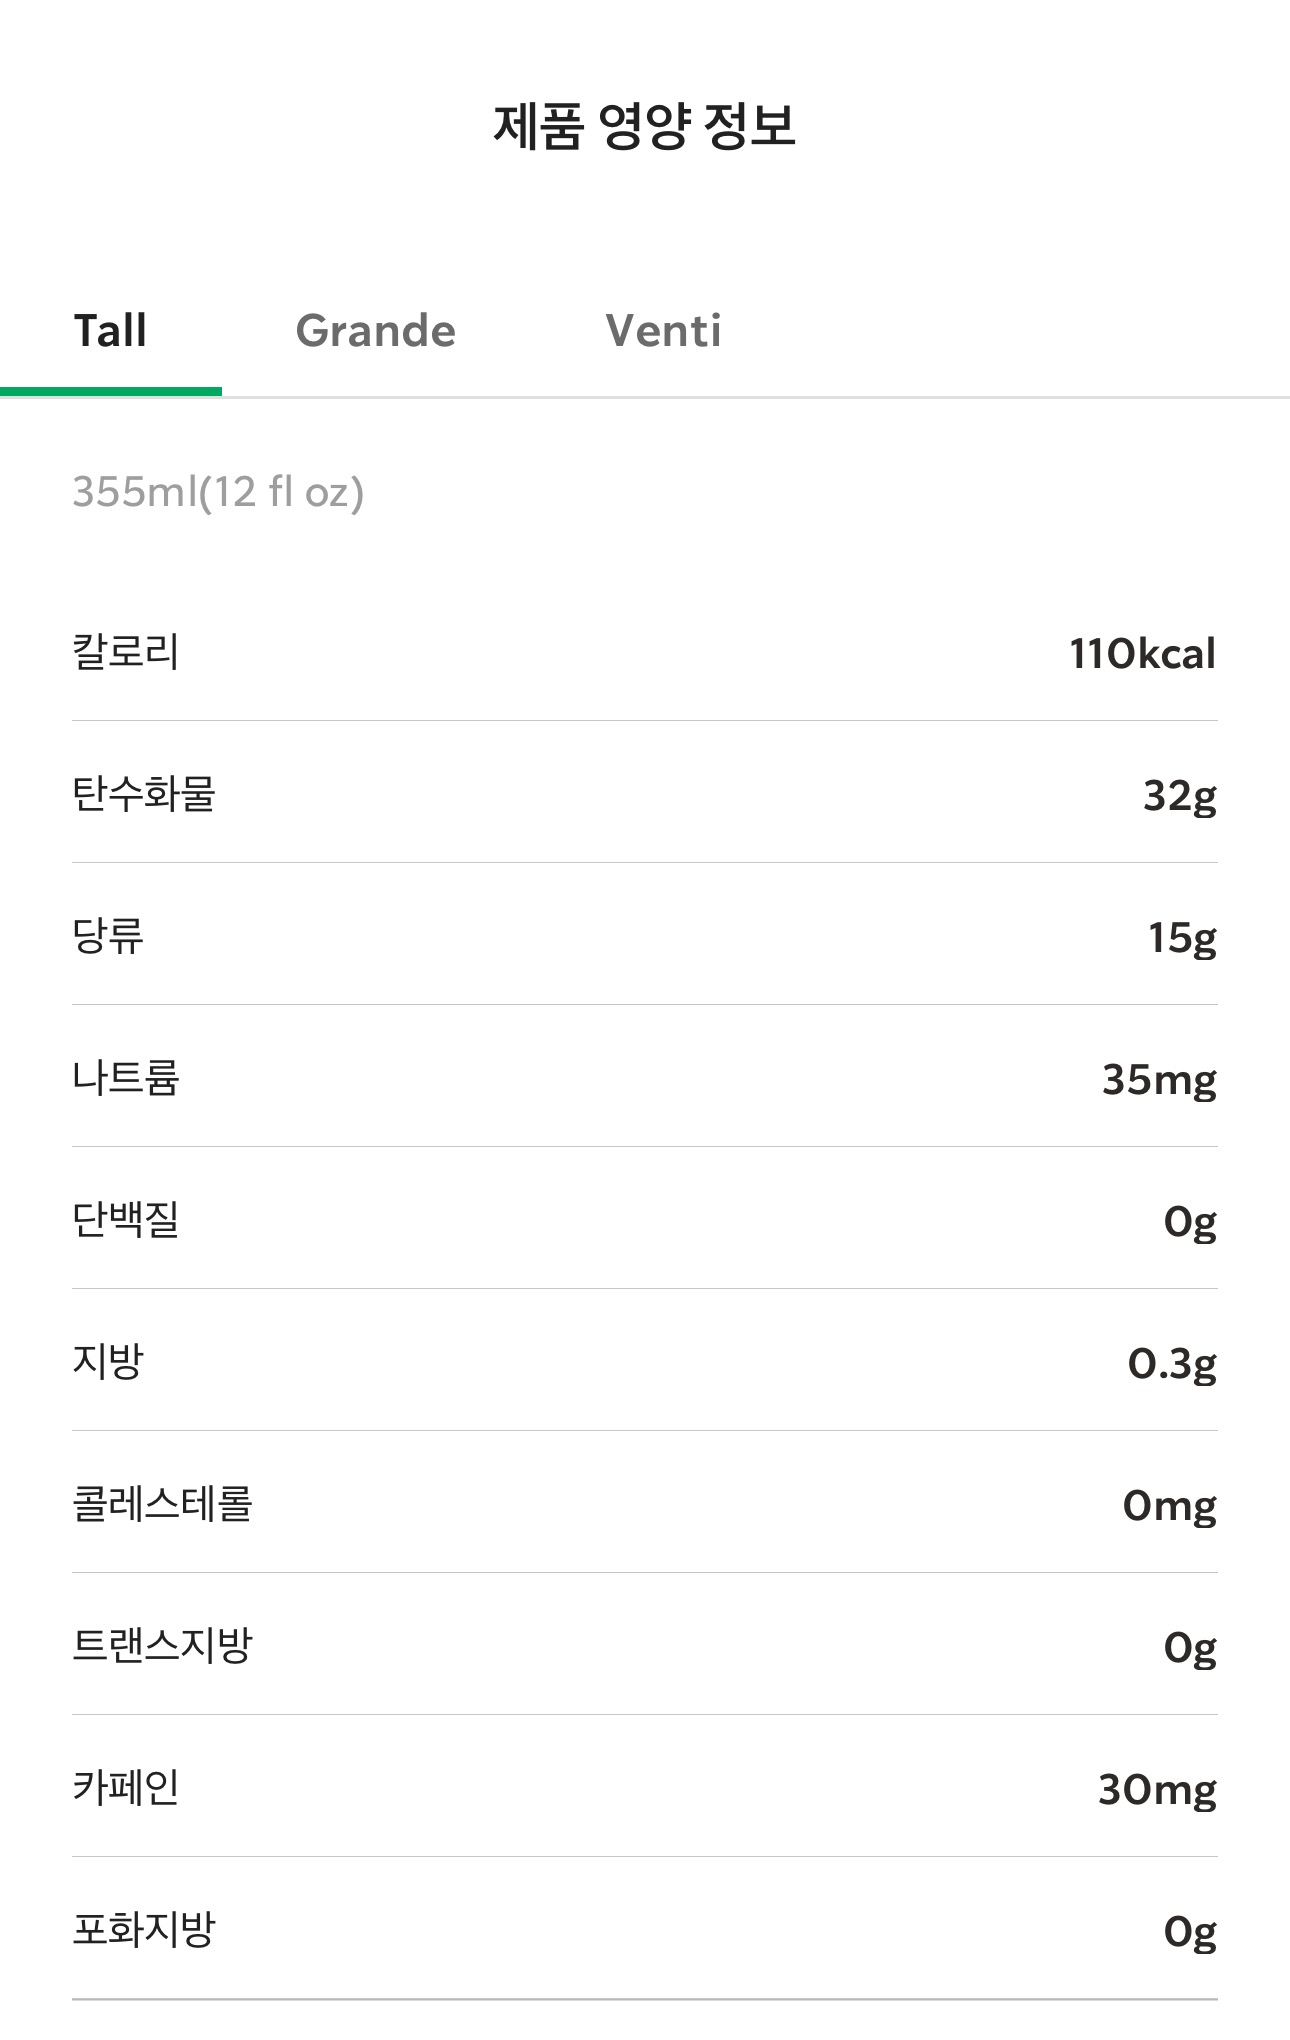The width and height of the screenshot is (1290, 2040).
Task: Tap the 355ml(12 fl oz) serving size text
Action: click(218, 492)
